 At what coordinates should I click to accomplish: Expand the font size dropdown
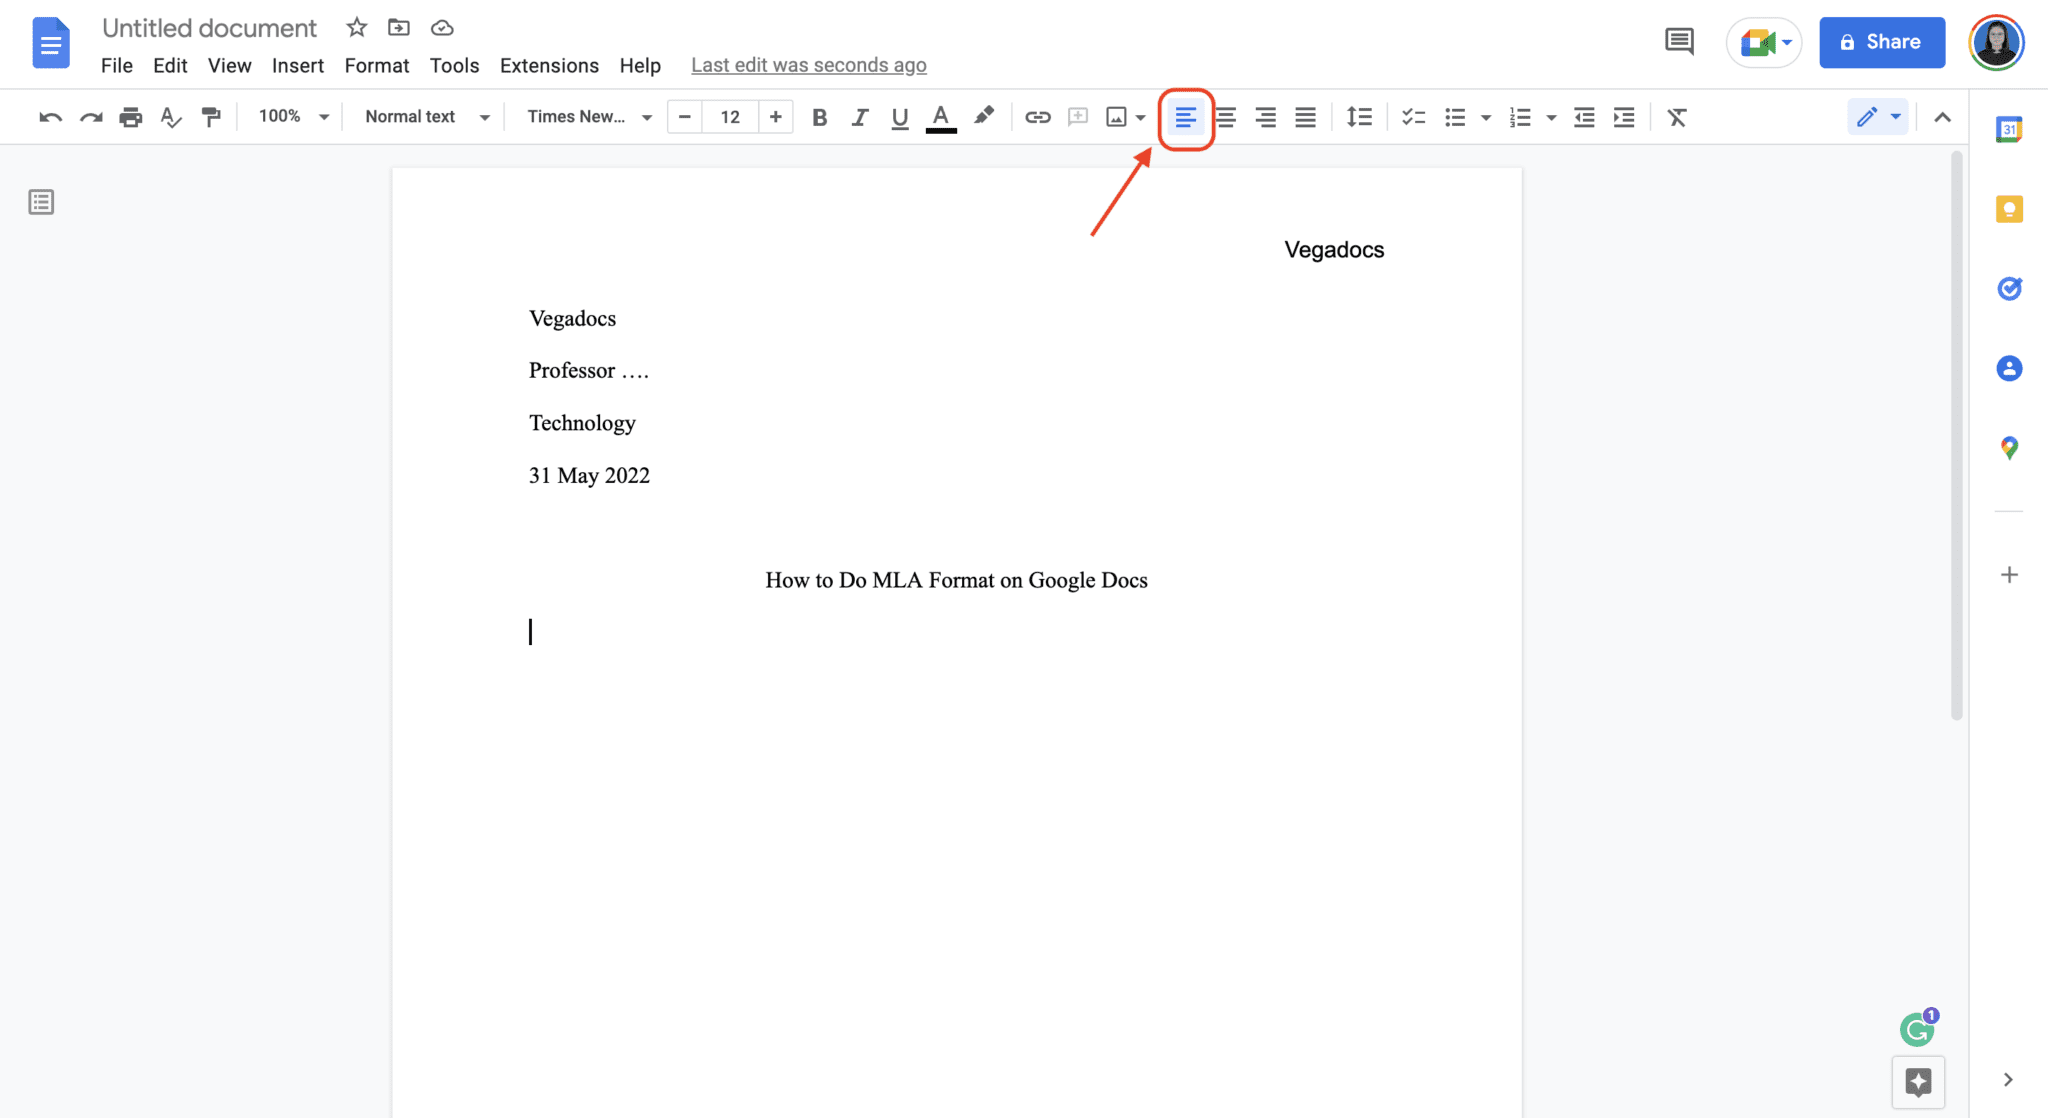pyautogui.click(x=729, y=117)
